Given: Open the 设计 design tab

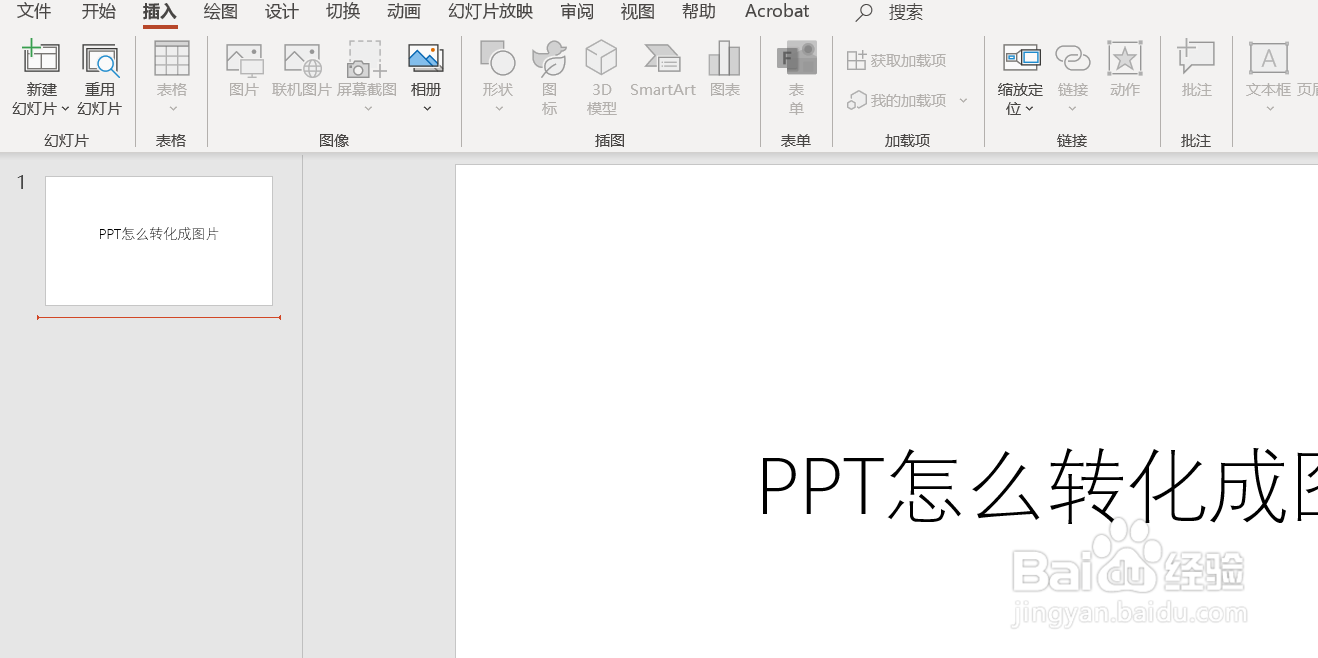Looking at the screenshot, I should (x=281, y=12).
